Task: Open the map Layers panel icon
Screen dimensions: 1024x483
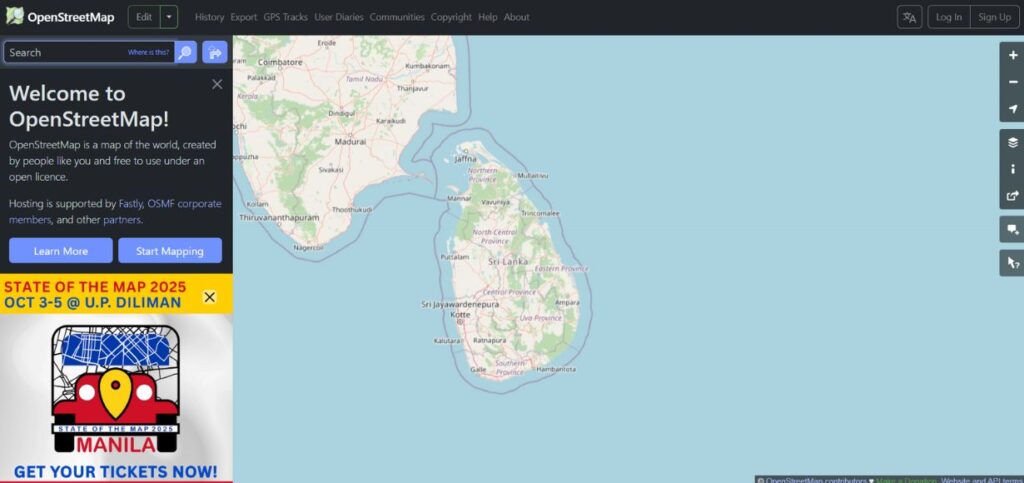Action: [x=1013, y=142]
